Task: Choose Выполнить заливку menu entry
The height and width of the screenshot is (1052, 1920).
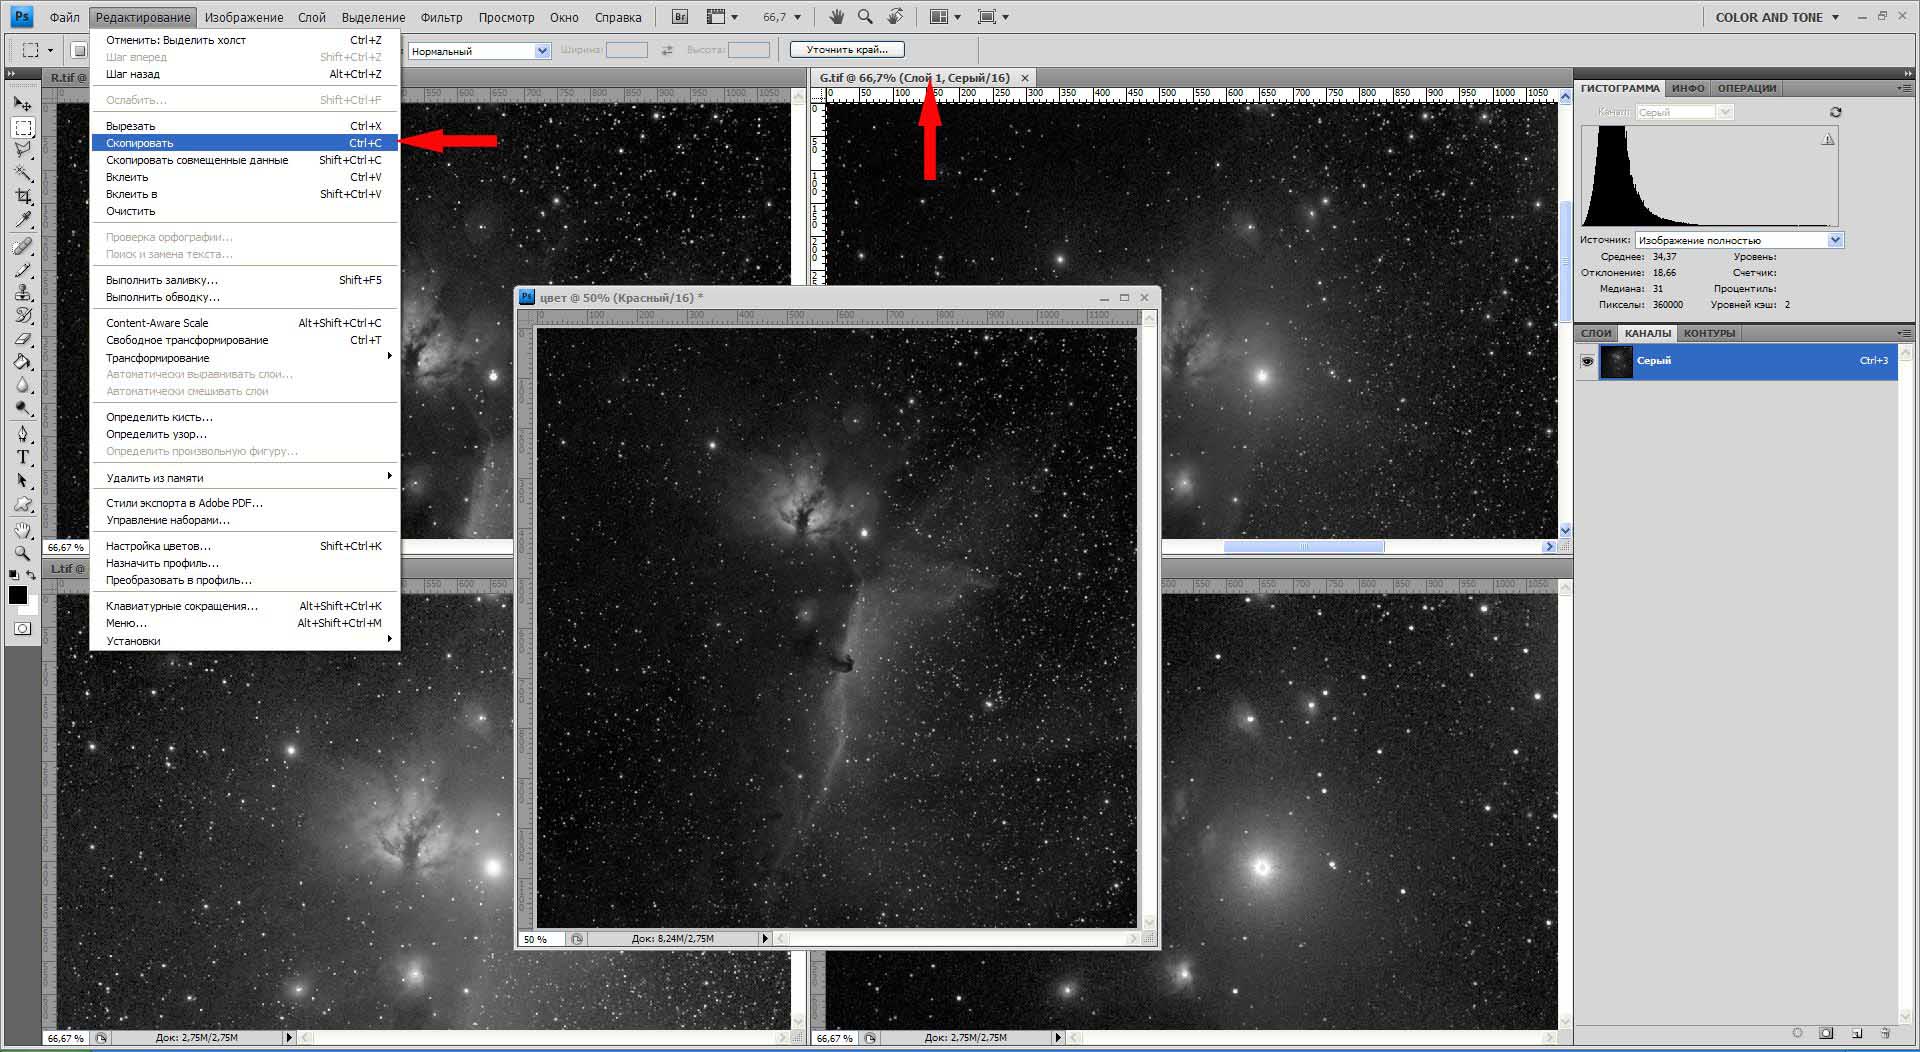Action: tap(161, 280)
